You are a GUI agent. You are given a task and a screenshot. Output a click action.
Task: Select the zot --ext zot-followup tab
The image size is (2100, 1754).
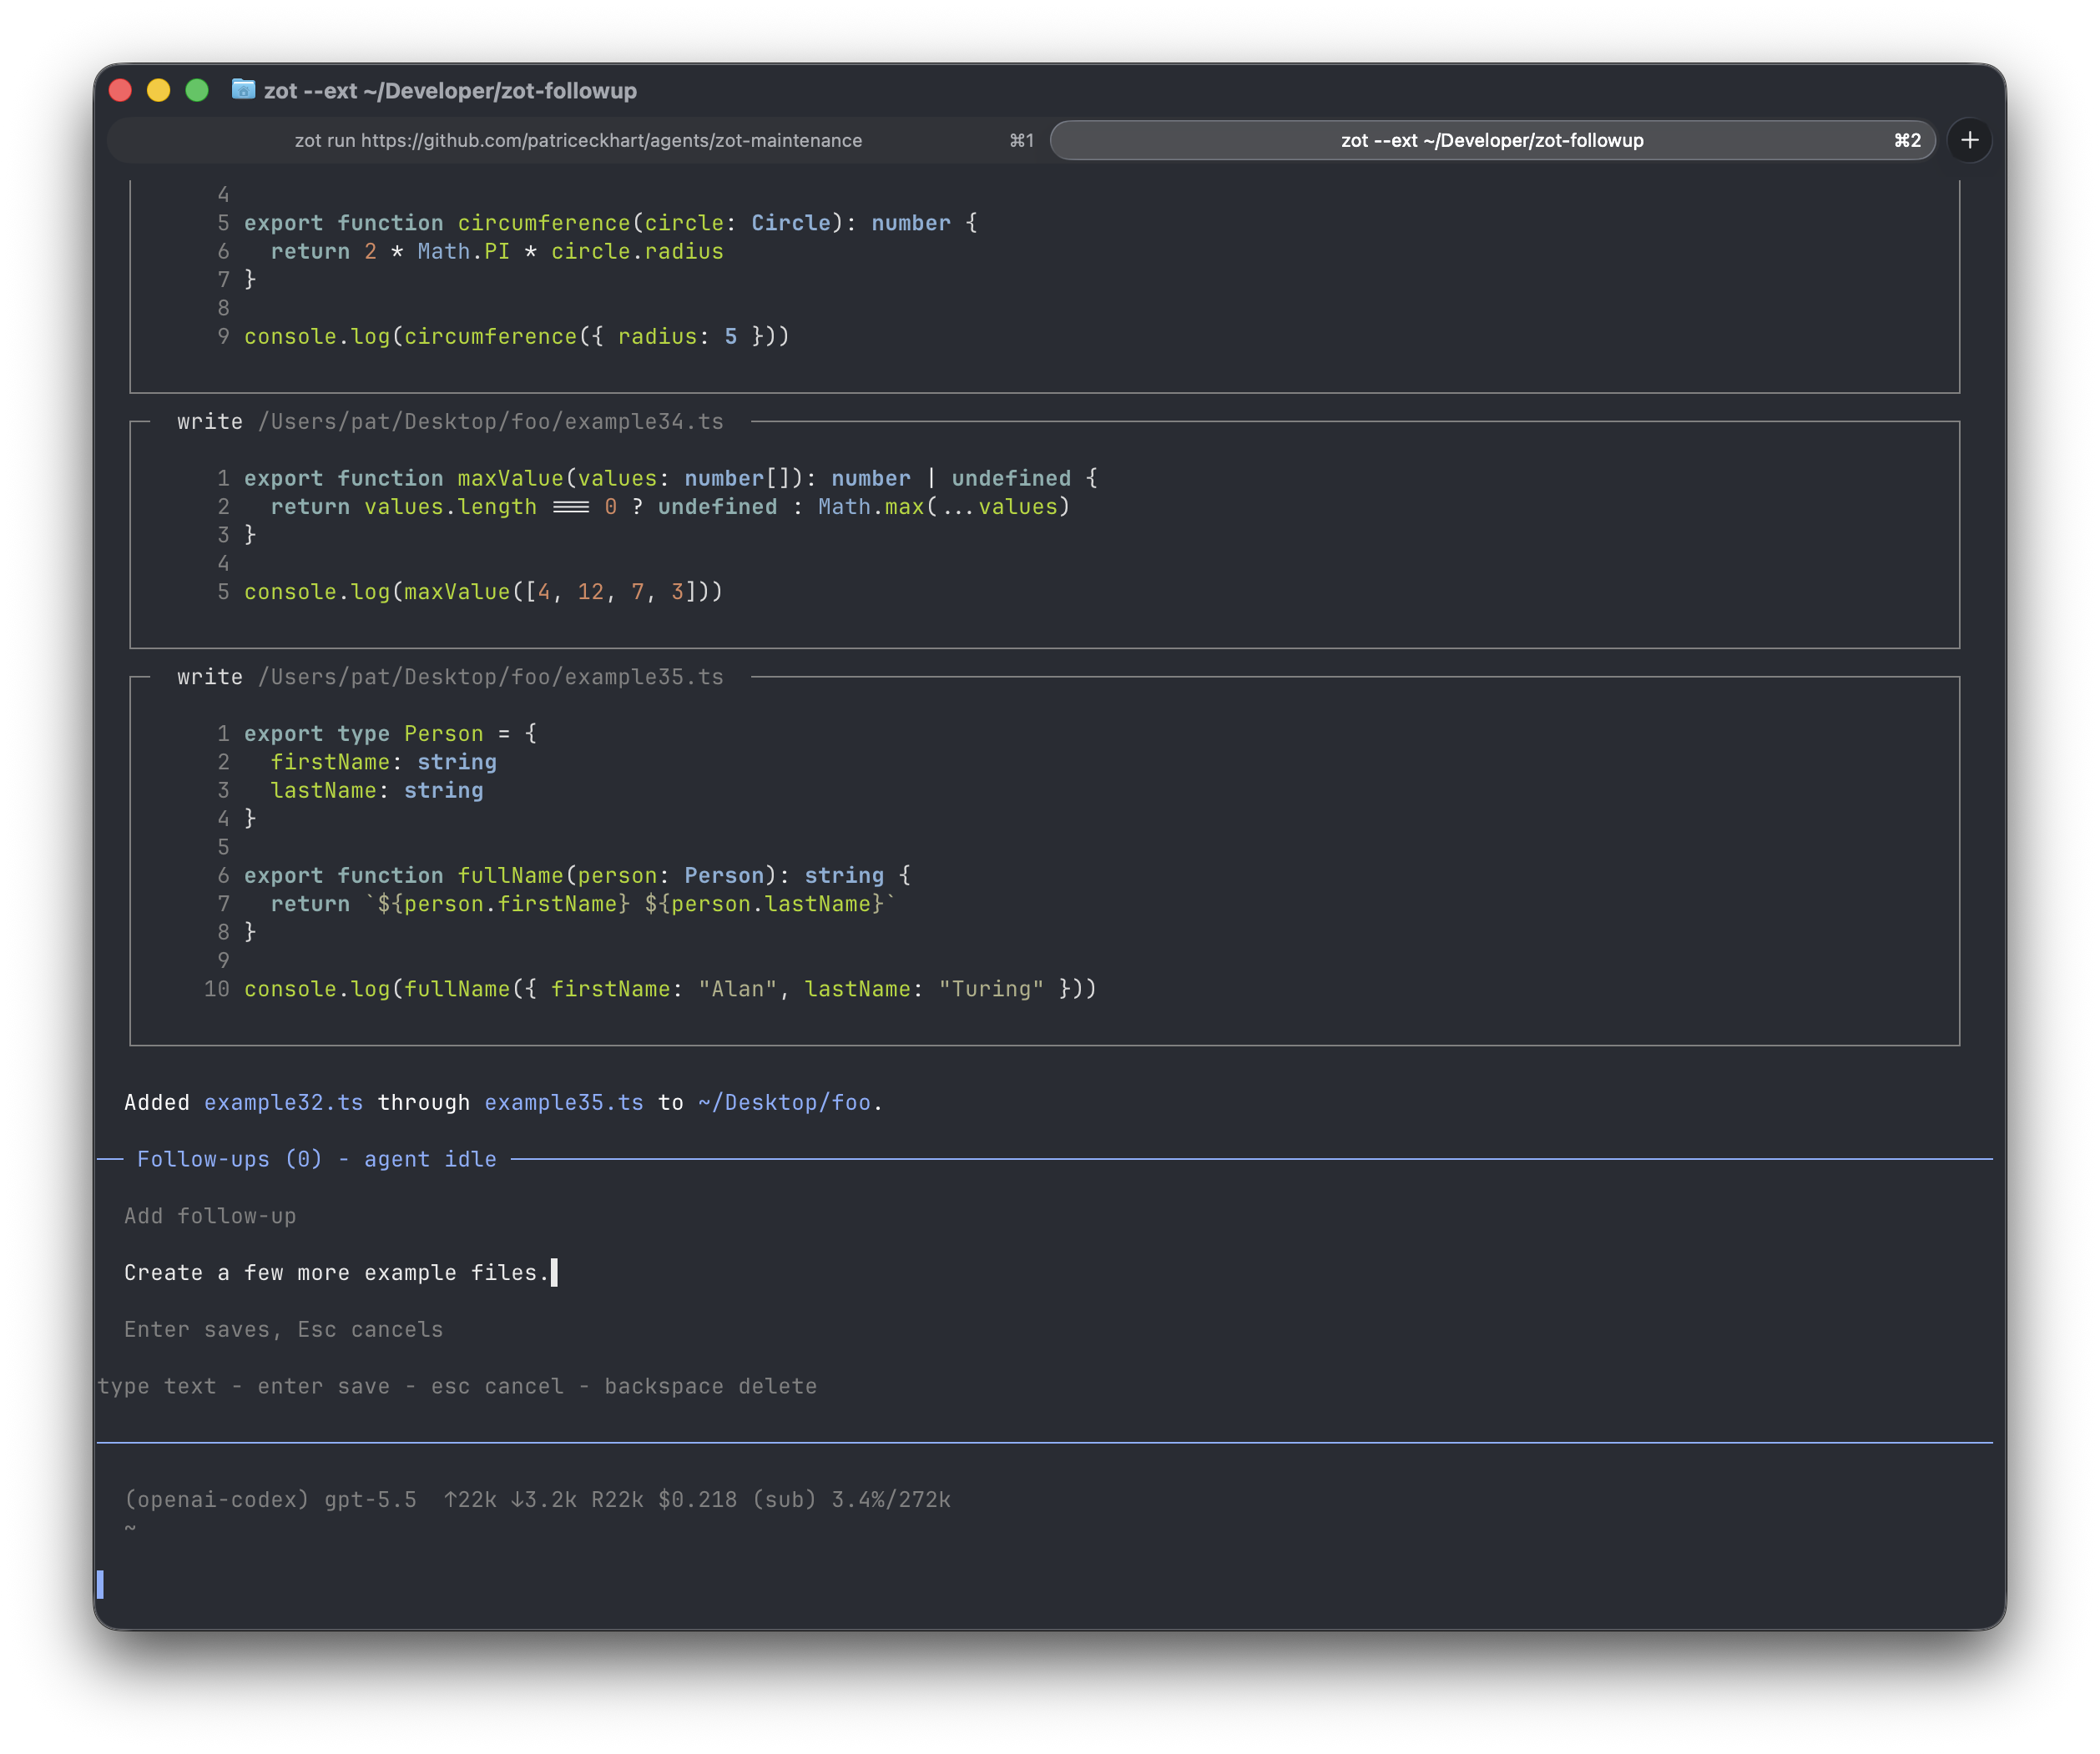(x=1492, y=140)
